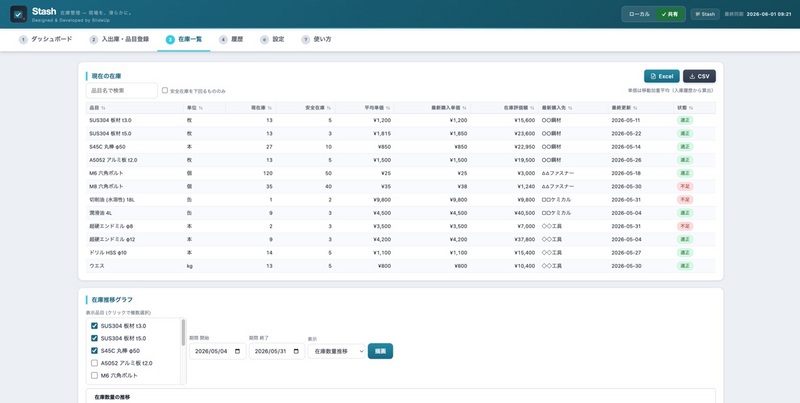Sort by 単位 column sort icon

point(201,108)
